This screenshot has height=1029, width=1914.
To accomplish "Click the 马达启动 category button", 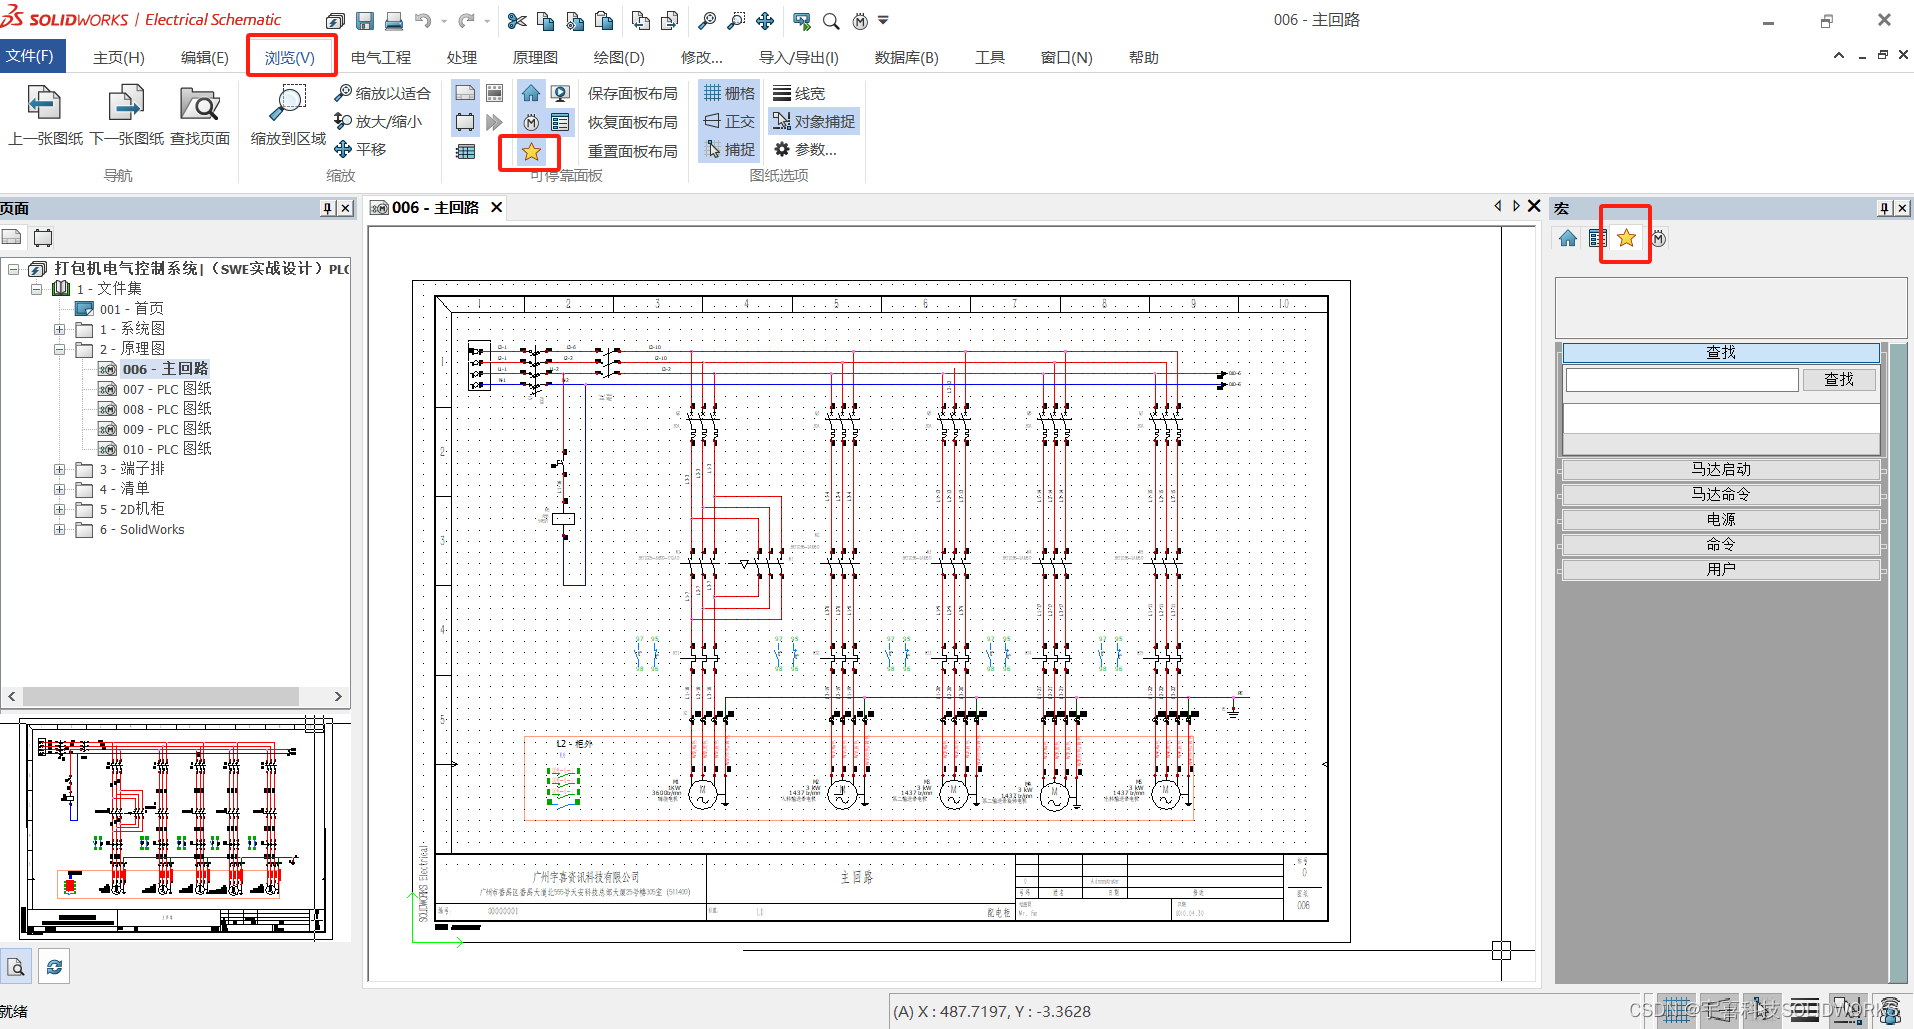I will [1720, 468].
